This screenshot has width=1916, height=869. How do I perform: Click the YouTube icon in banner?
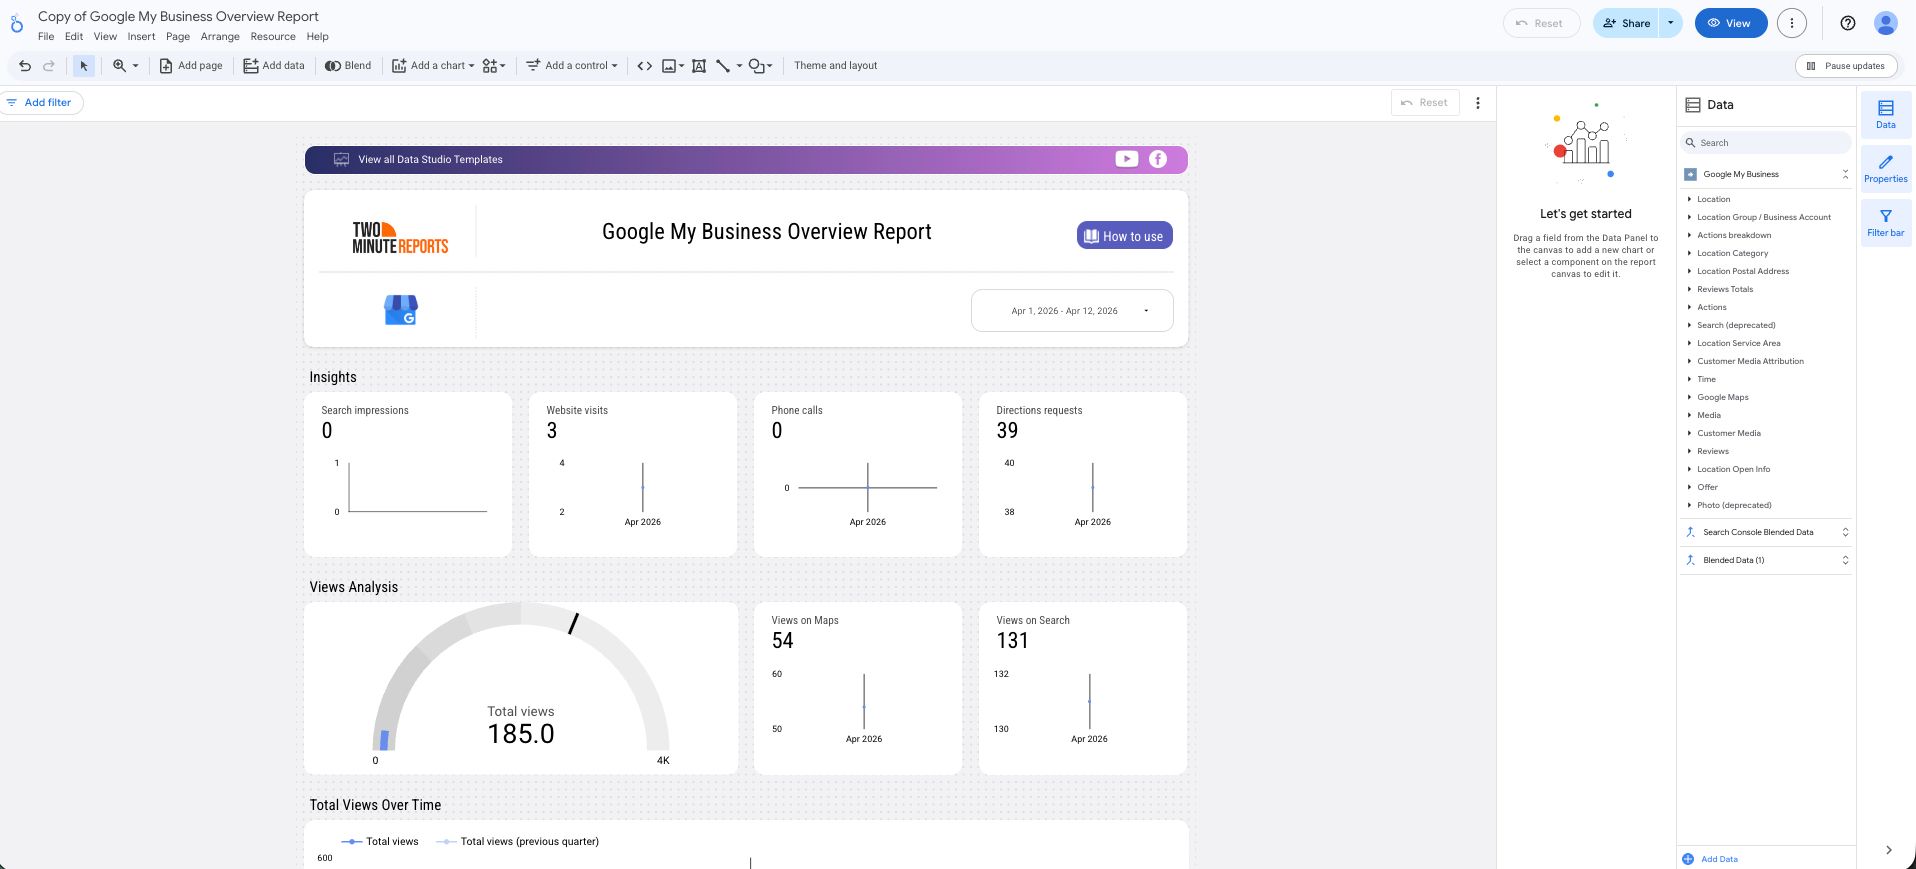pyautogui.click(x=1127, y=159)
